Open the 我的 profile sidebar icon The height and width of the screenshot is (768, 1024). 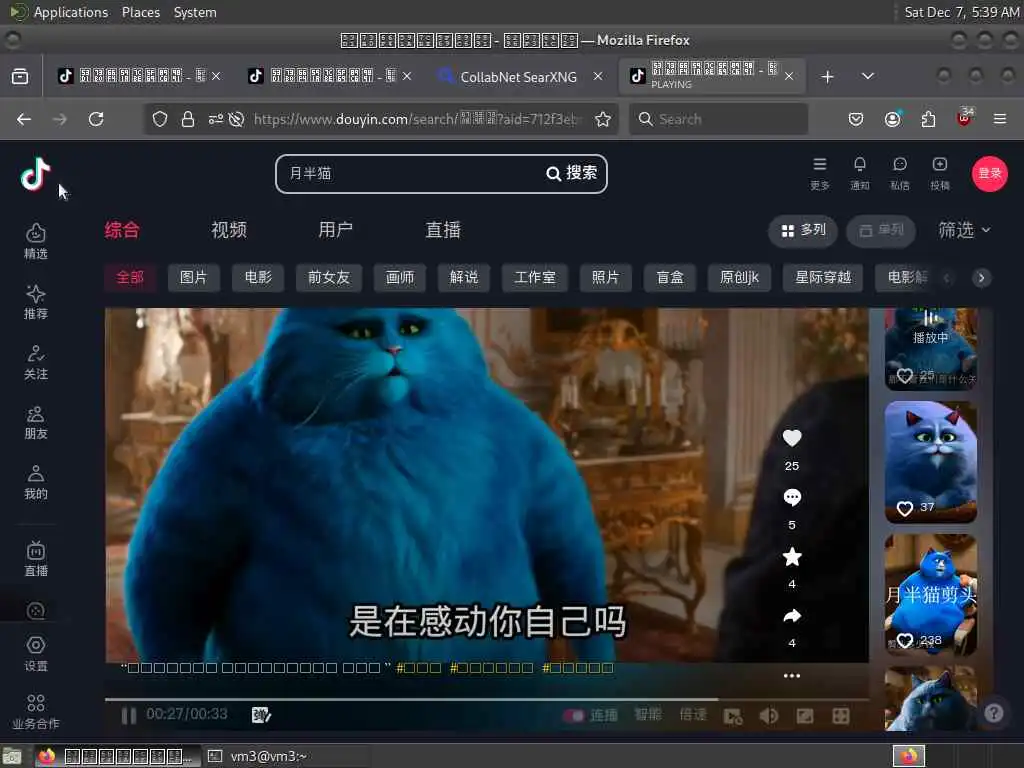[35, 482]
